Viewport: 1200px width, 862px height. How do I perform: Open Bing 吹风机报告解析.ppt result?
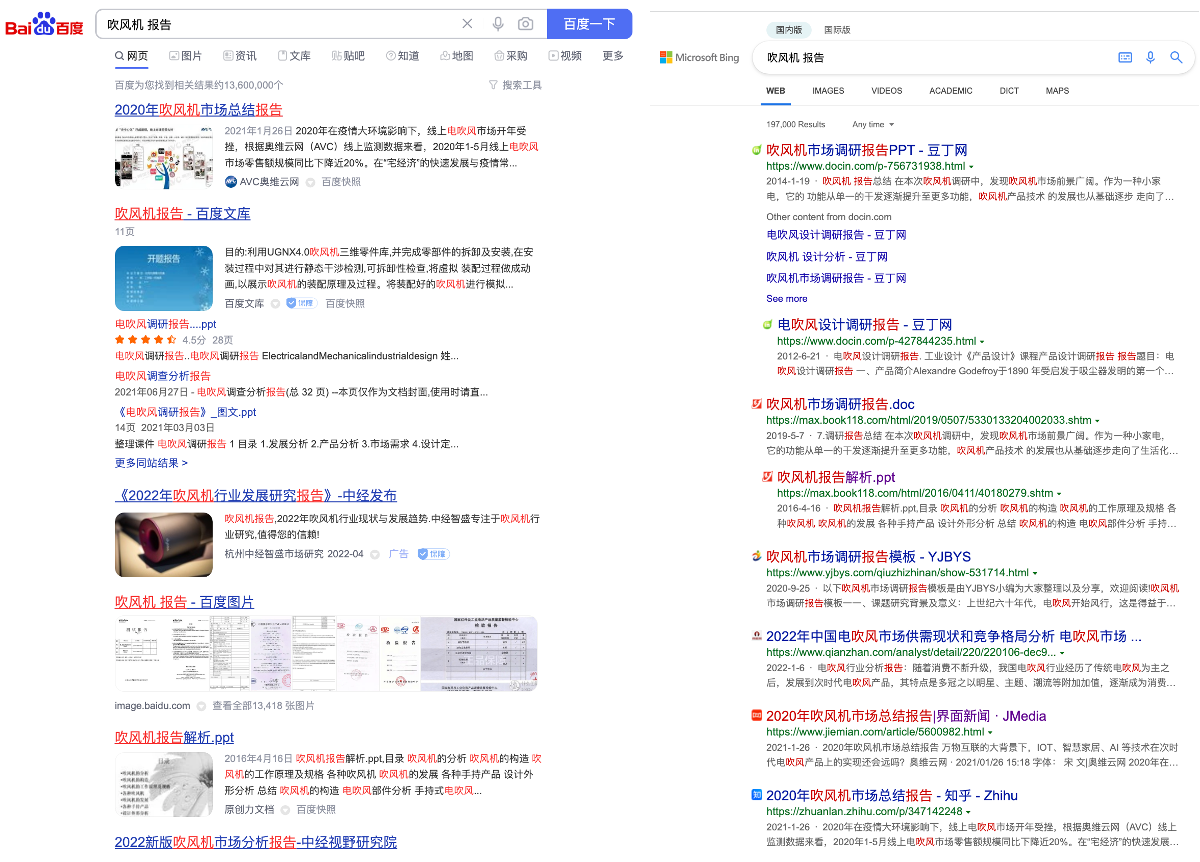pyautogui.click(x=836, y=477)
